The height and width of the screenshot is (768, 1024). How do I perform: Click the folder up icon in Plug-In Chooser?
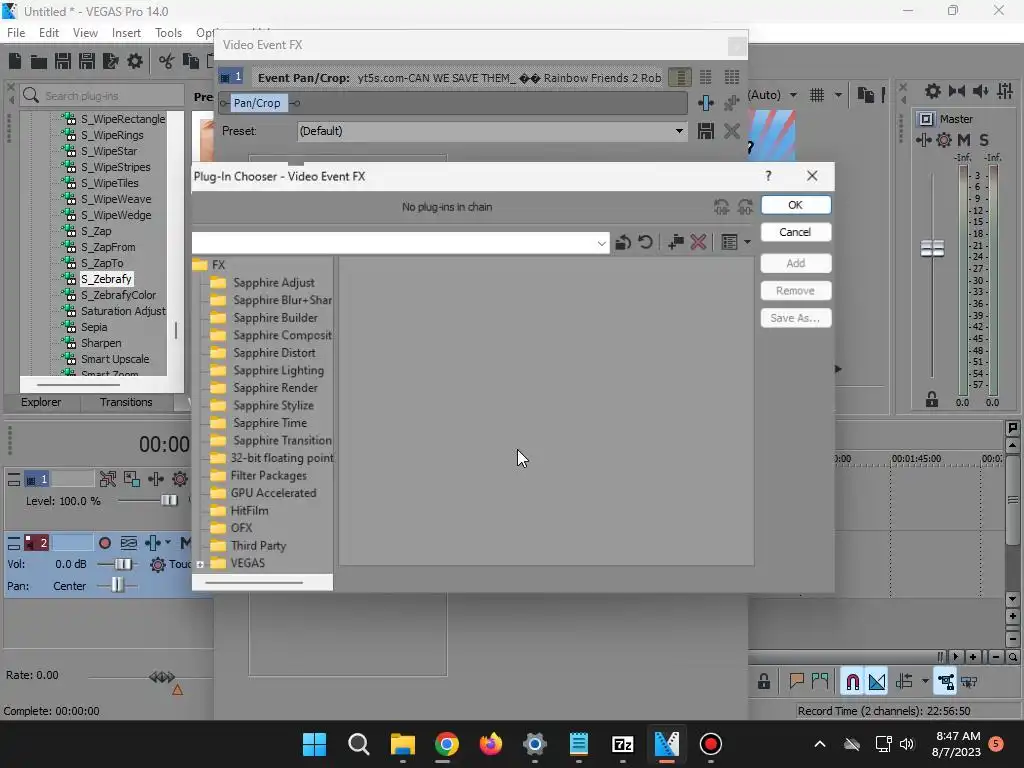coord(622,242)
